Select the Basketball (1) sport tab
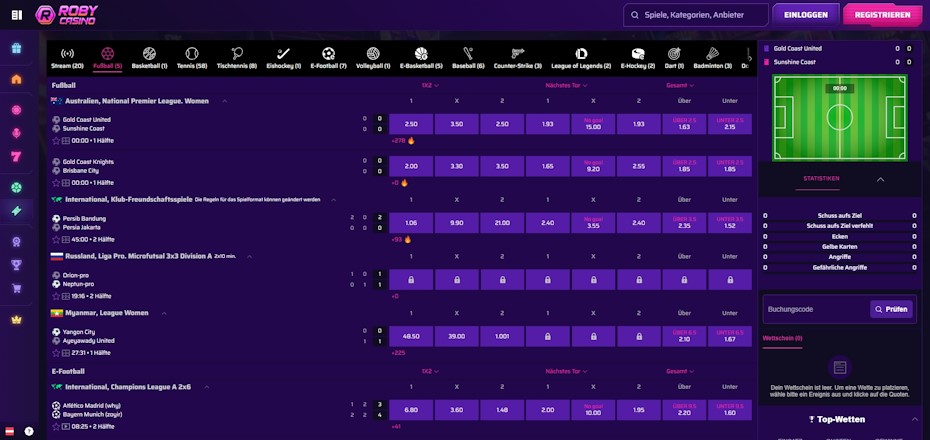 coord(149,59)
